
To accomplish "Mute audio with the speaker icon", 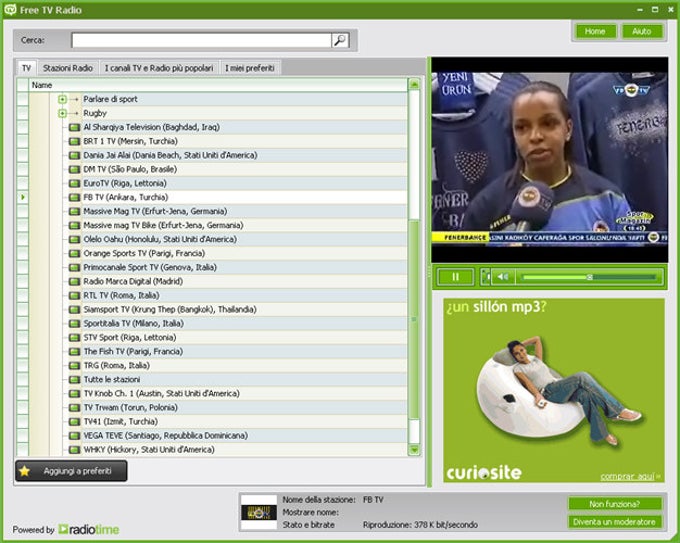I will click(x=503, y=277).
